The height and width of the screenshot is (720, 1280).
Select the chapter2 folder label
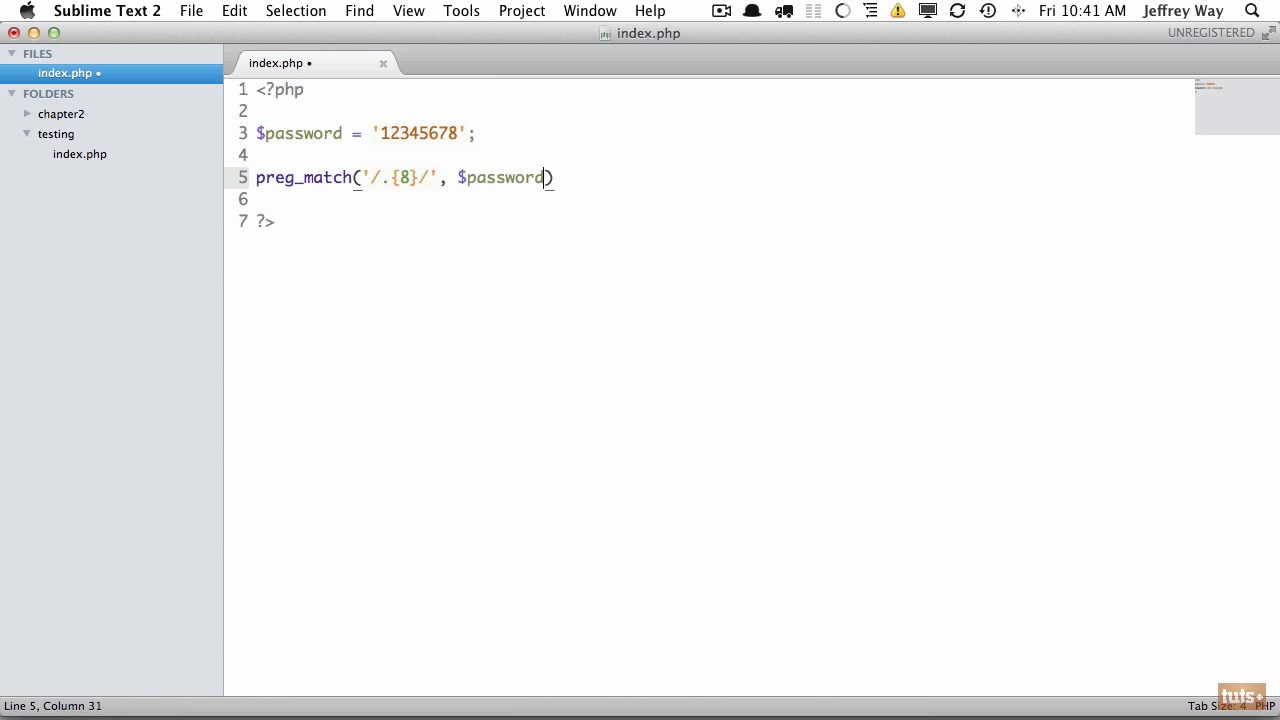tap(61, 114)
